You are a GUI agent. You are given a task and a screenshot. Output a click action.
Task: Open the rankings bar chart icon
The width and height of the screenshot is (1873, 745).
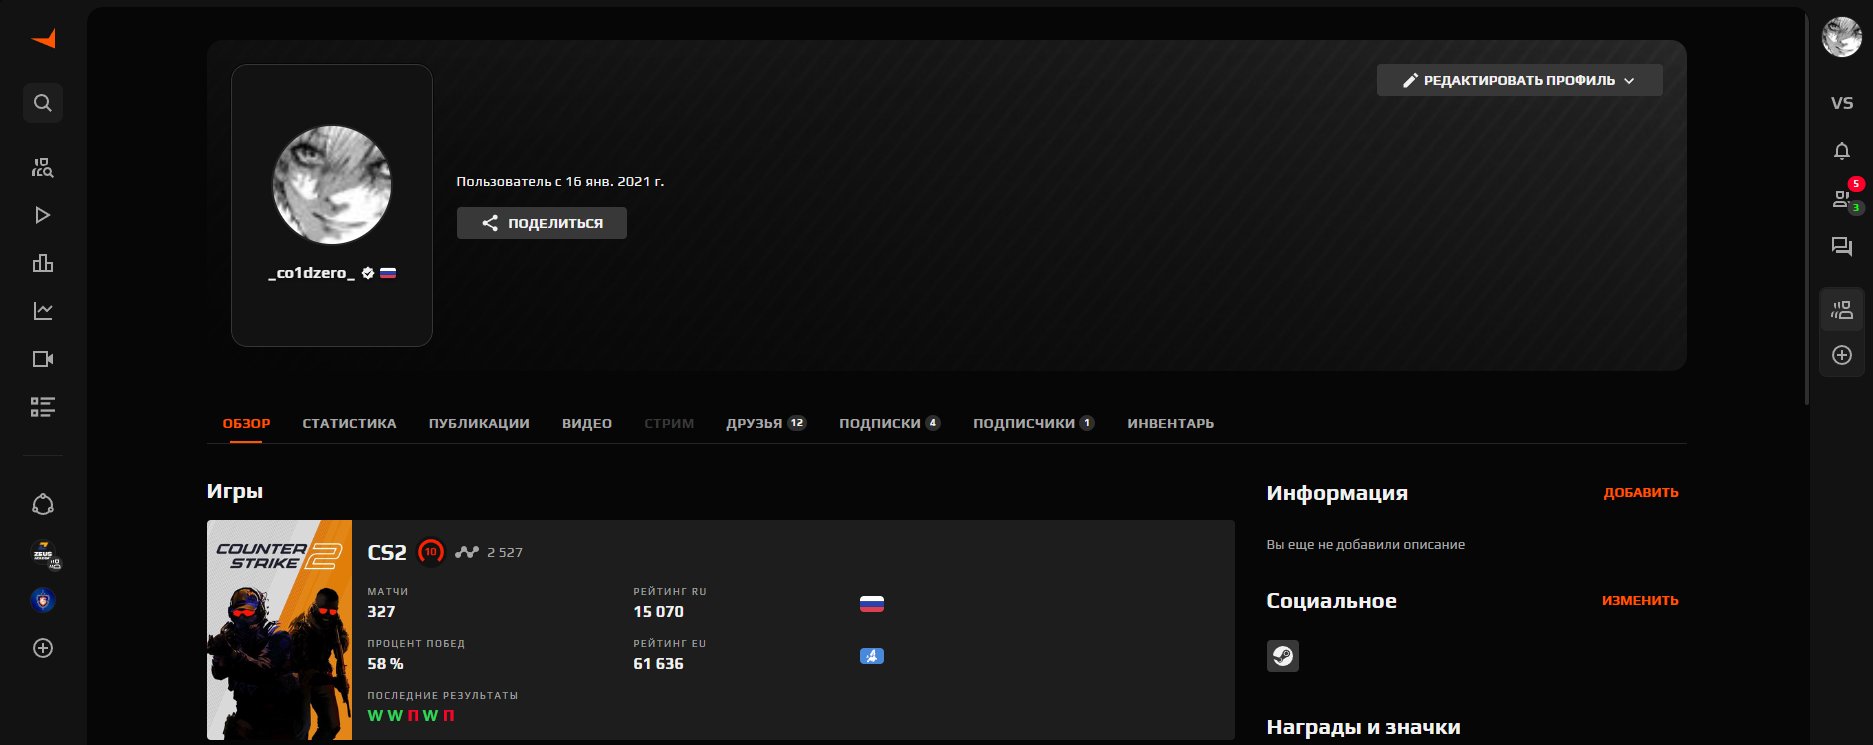pos(43,263)
